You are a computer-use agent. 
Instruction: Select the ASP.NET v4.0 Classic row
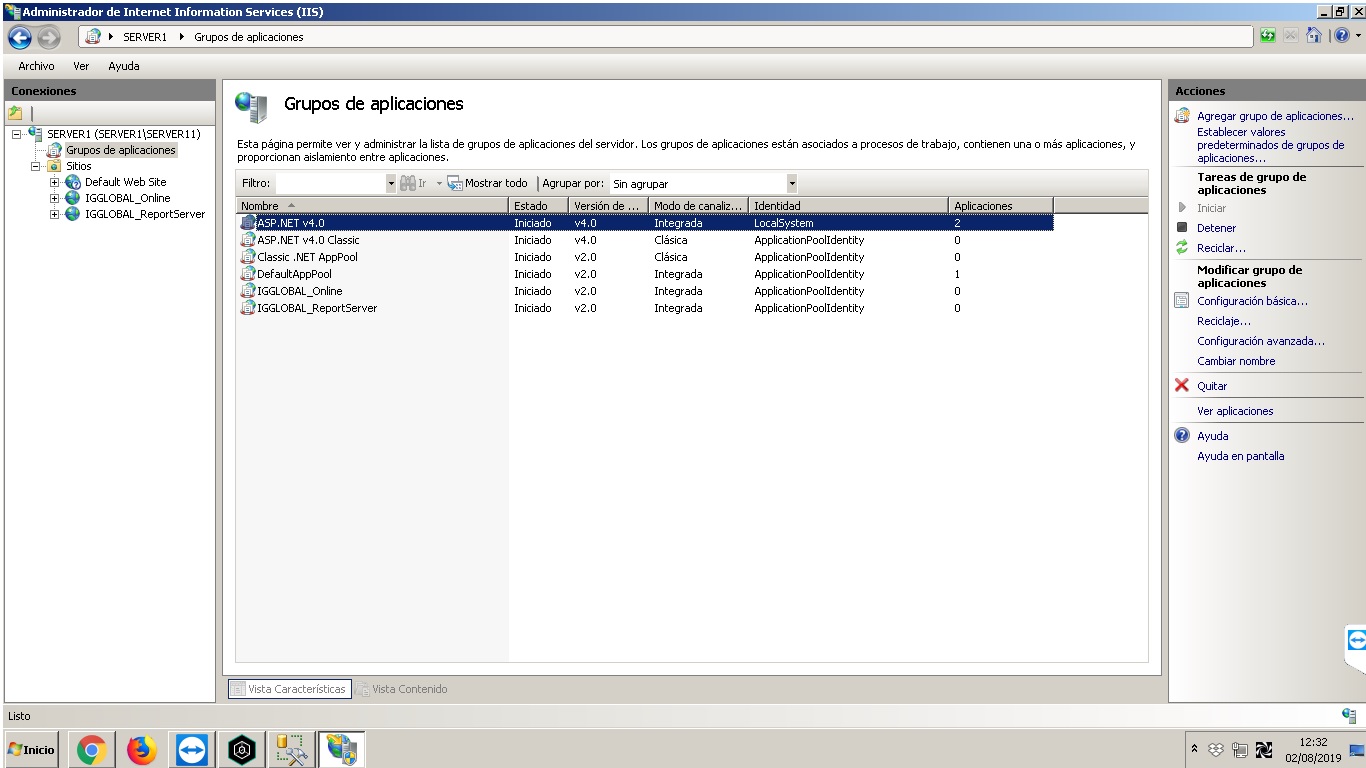click(644, 240)
